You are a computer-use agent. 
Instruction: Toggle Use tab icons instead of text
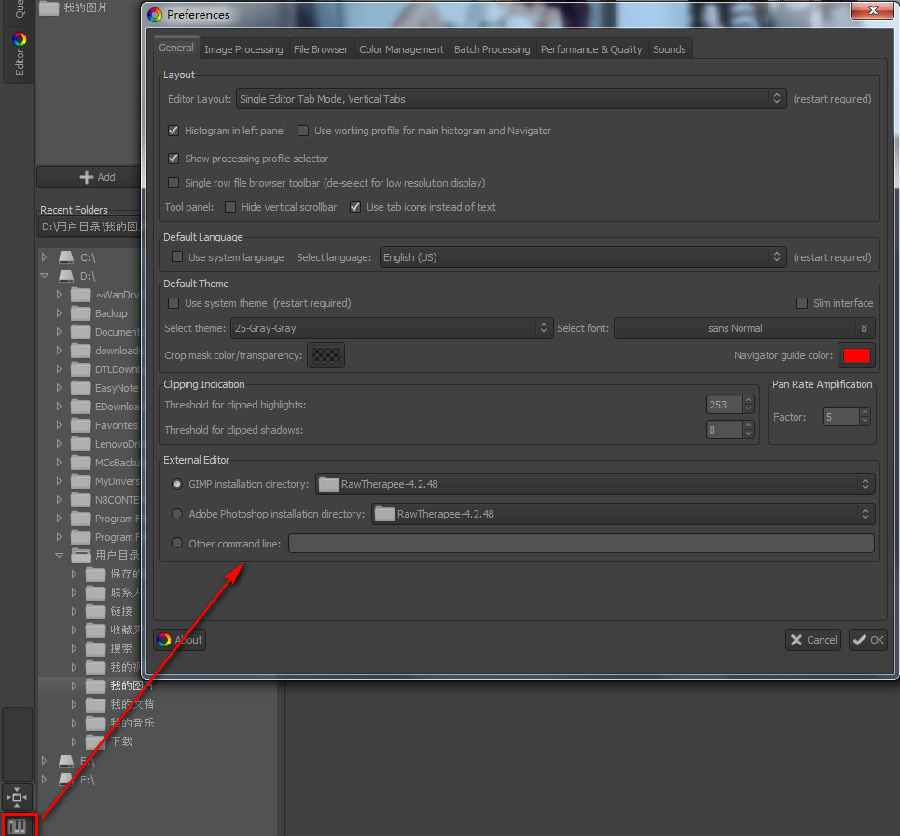355,207
